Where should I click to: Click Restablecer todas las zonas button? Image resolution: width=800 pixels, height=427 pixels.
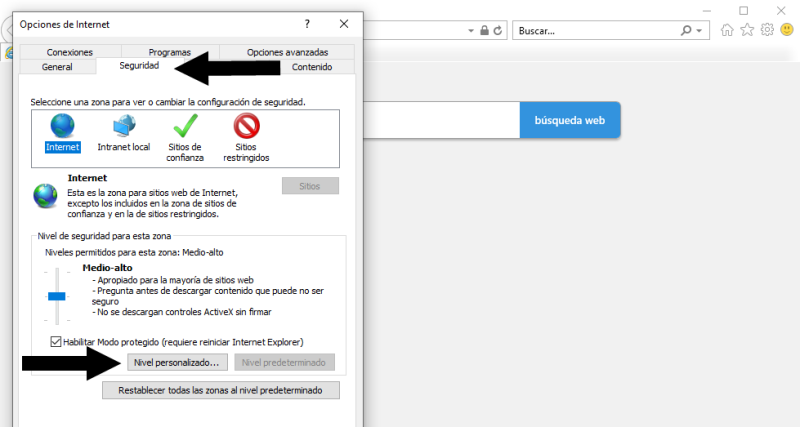(221, 390)
